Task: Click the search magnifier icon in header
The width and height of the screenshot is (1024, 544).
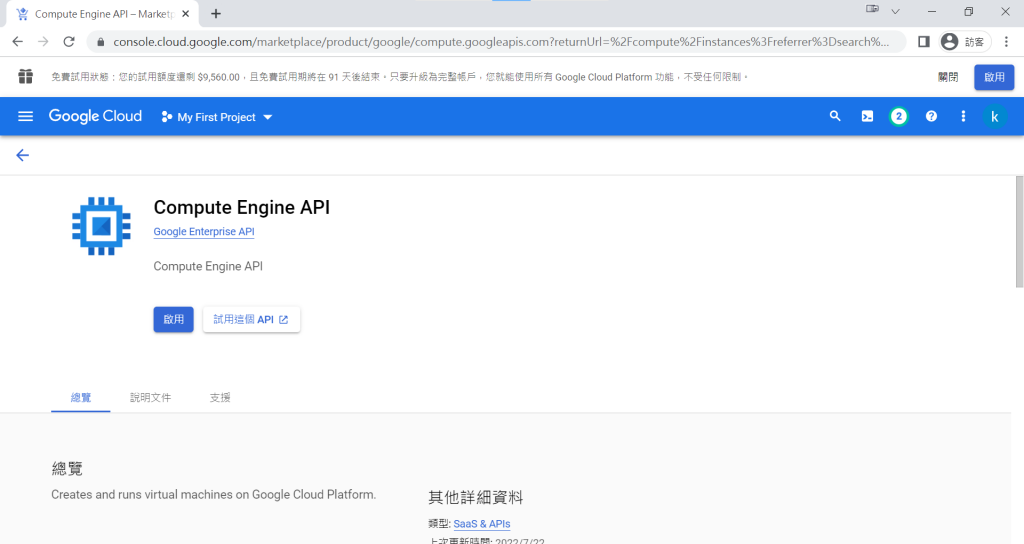Action: pos(835,116)
